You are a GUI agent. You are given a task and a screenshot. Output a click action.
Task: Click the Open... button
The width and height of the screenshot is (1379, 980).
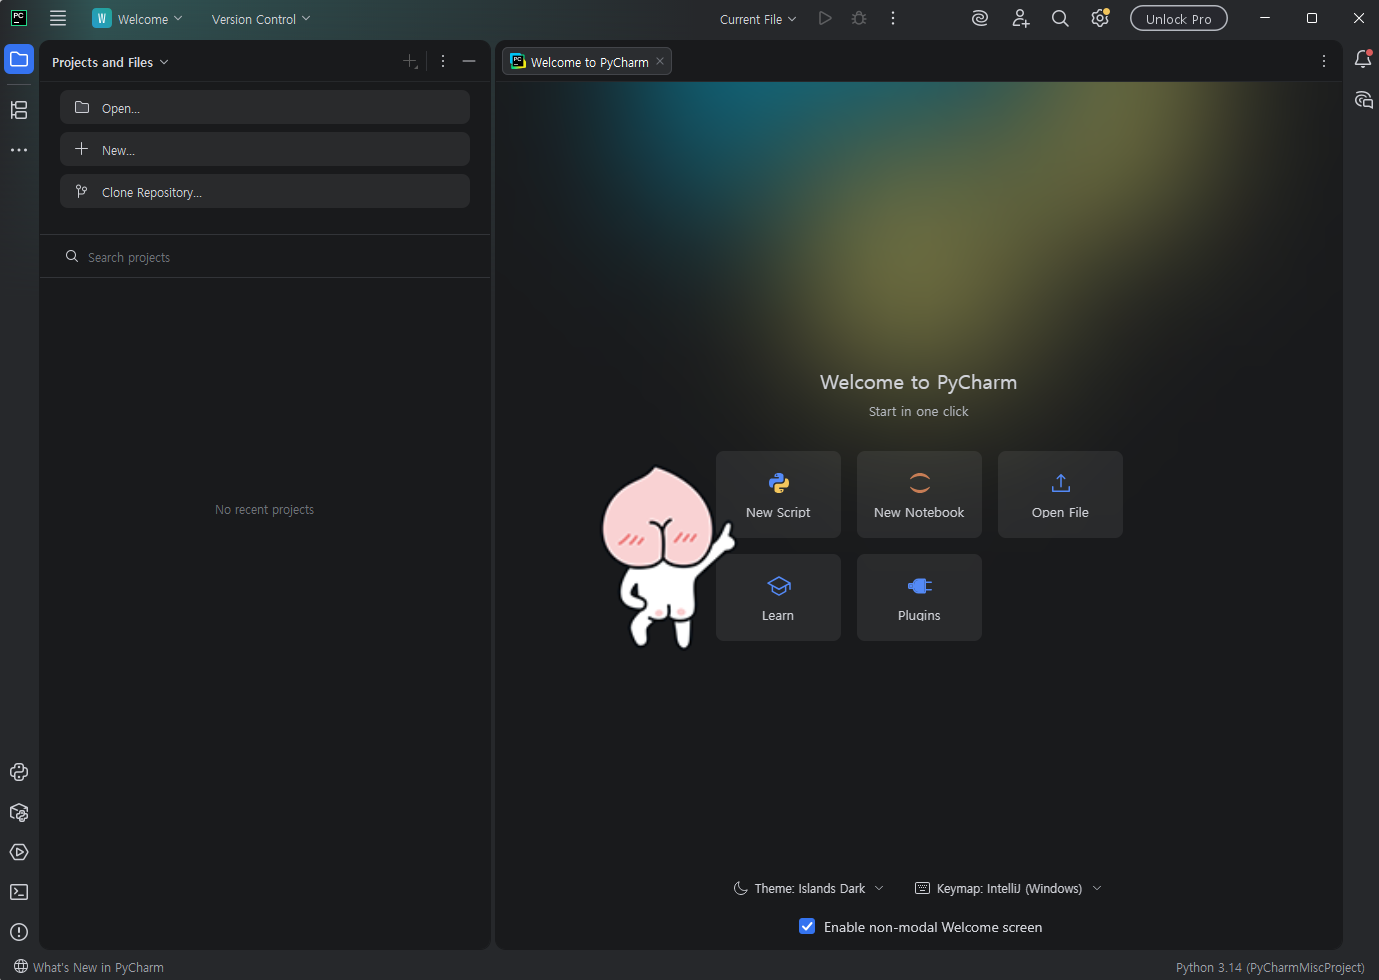pos(265,107)
